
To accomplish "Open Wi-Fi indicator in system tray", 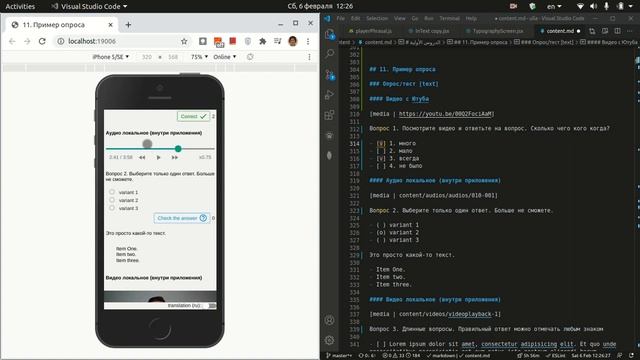I will [x=580, y=6].
